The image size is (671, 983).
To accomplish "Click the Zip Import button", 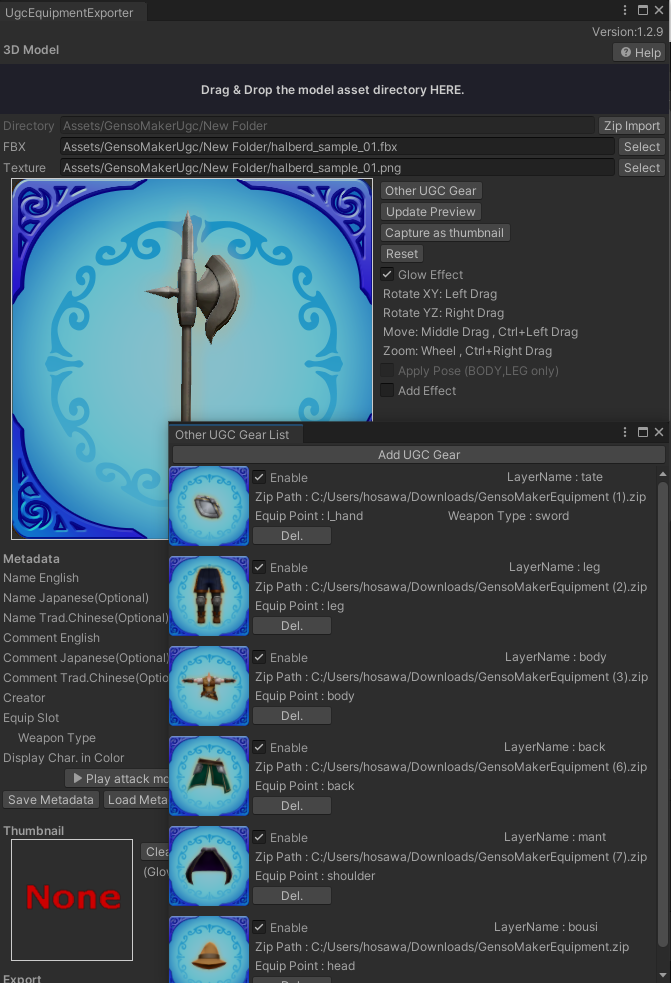I will point(631,126).
